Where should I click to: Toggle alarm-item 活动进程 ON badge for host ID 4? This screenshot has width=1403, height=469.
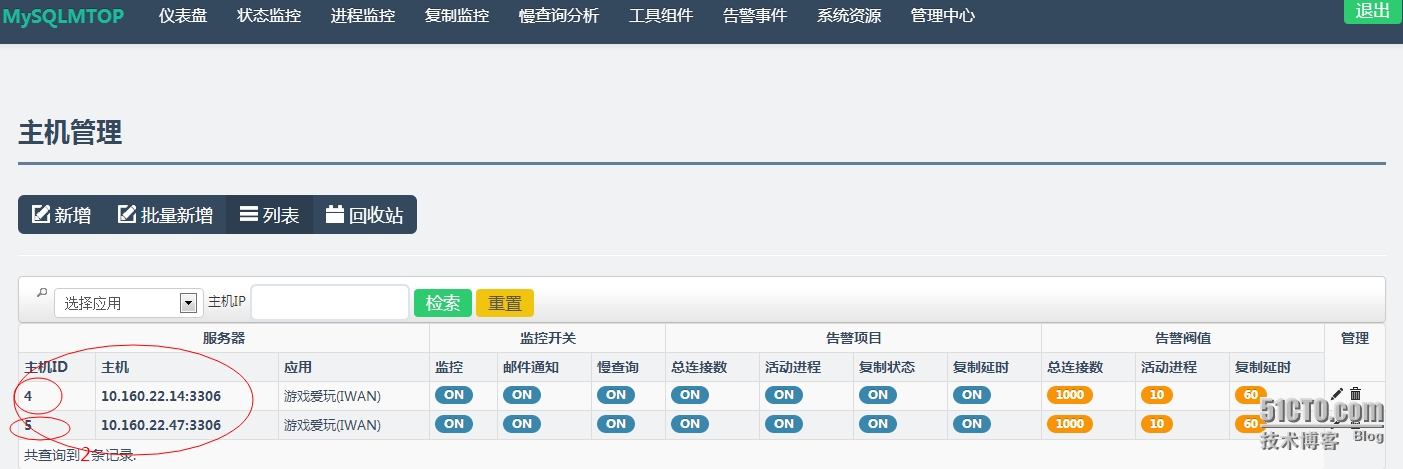[x=784, y=395]
